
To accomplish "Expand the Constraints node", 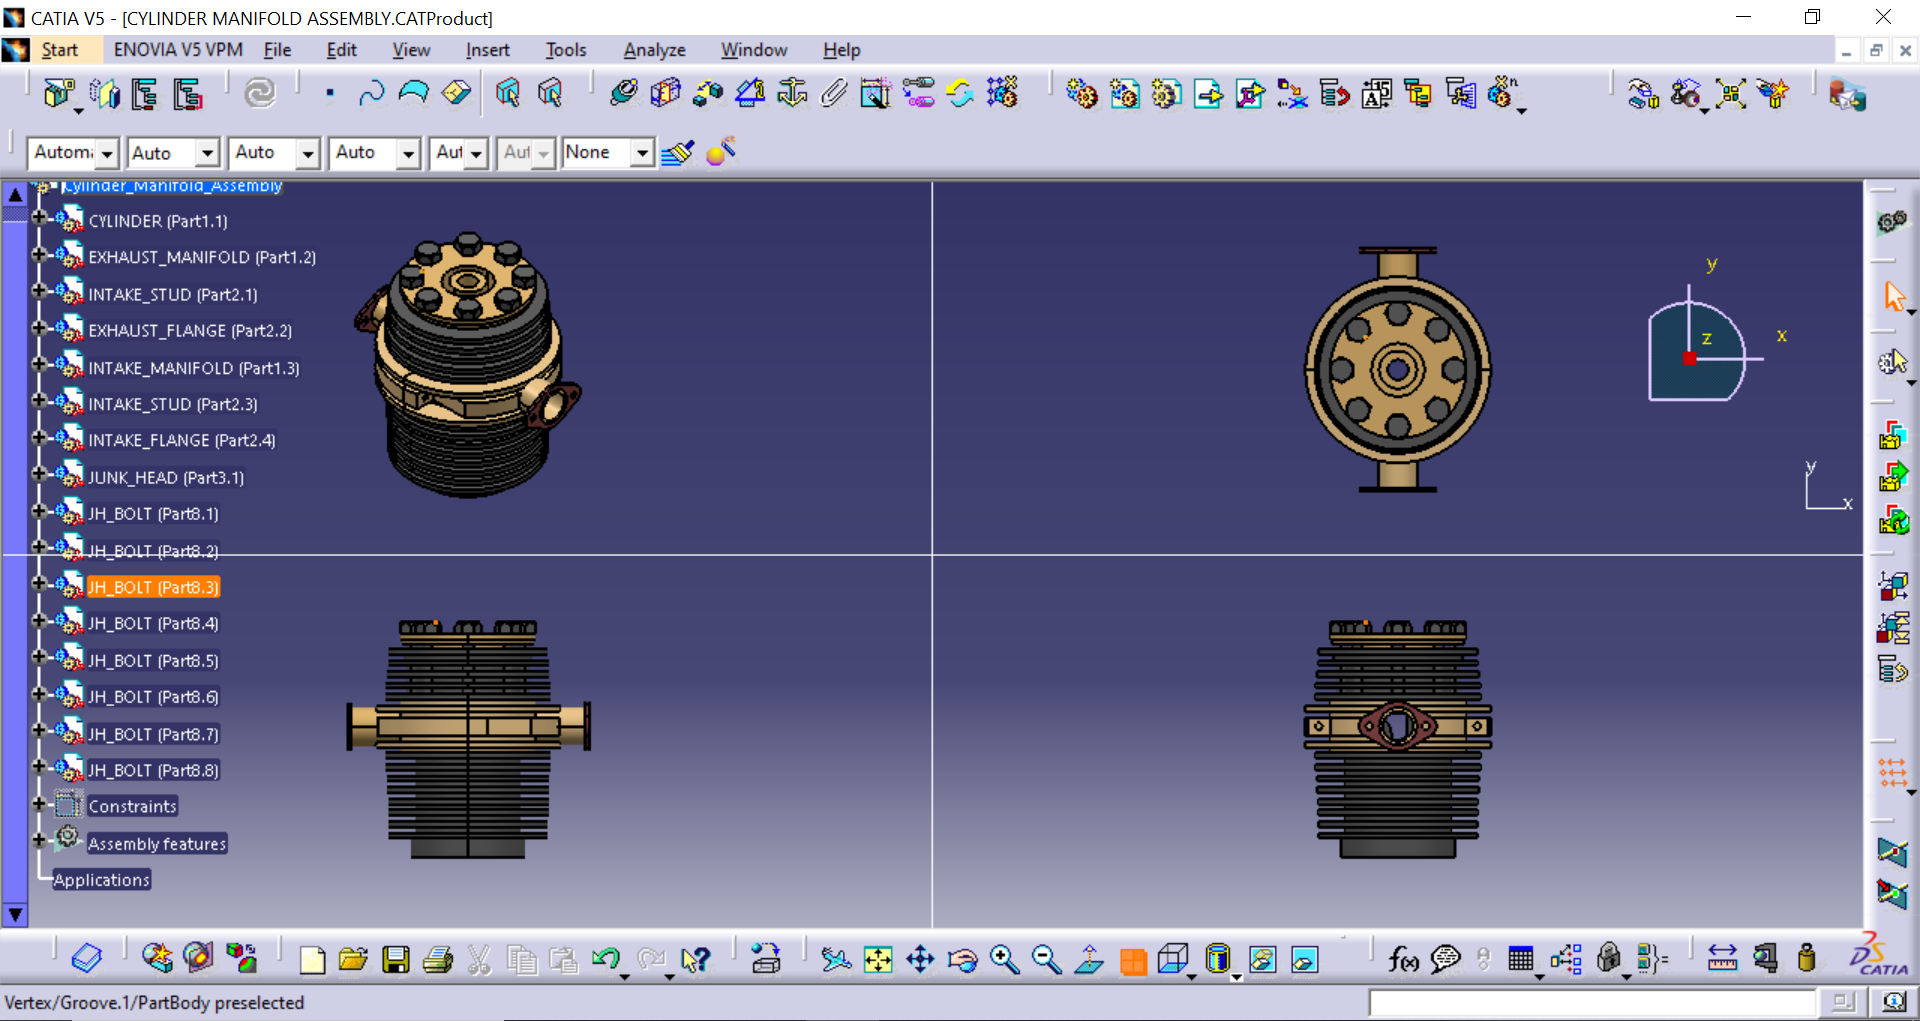I will [x=39, y=803].
